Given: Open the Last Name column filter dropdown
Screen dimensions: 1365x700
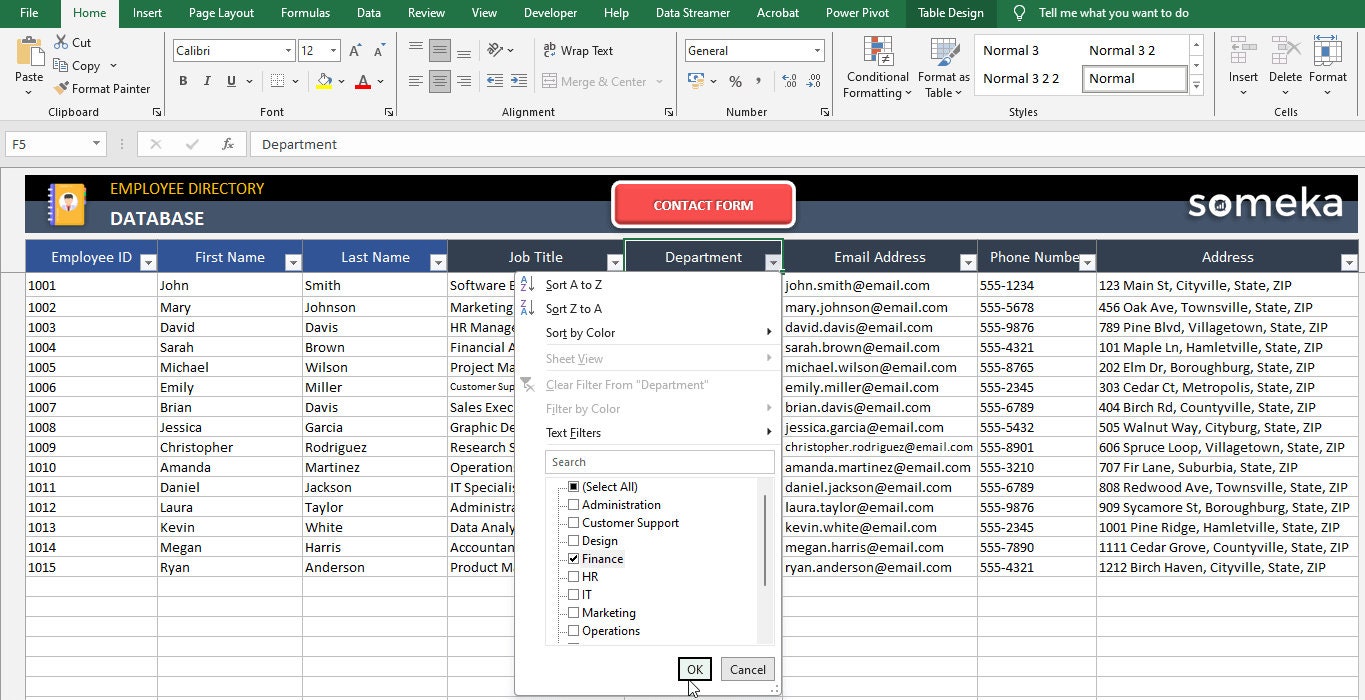Looking at the screenshot, I should point(438,263).
